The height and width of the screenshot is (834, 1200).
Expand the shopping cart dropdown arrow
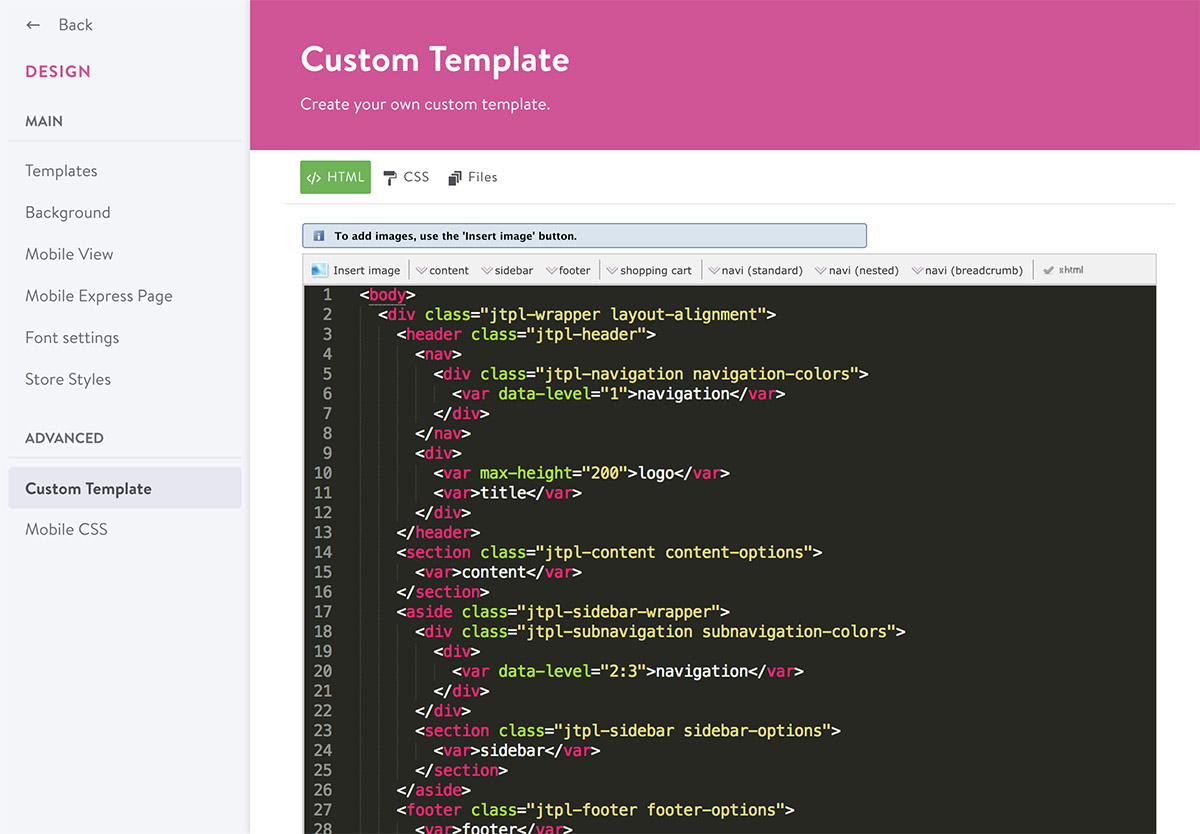pos(613,269)
